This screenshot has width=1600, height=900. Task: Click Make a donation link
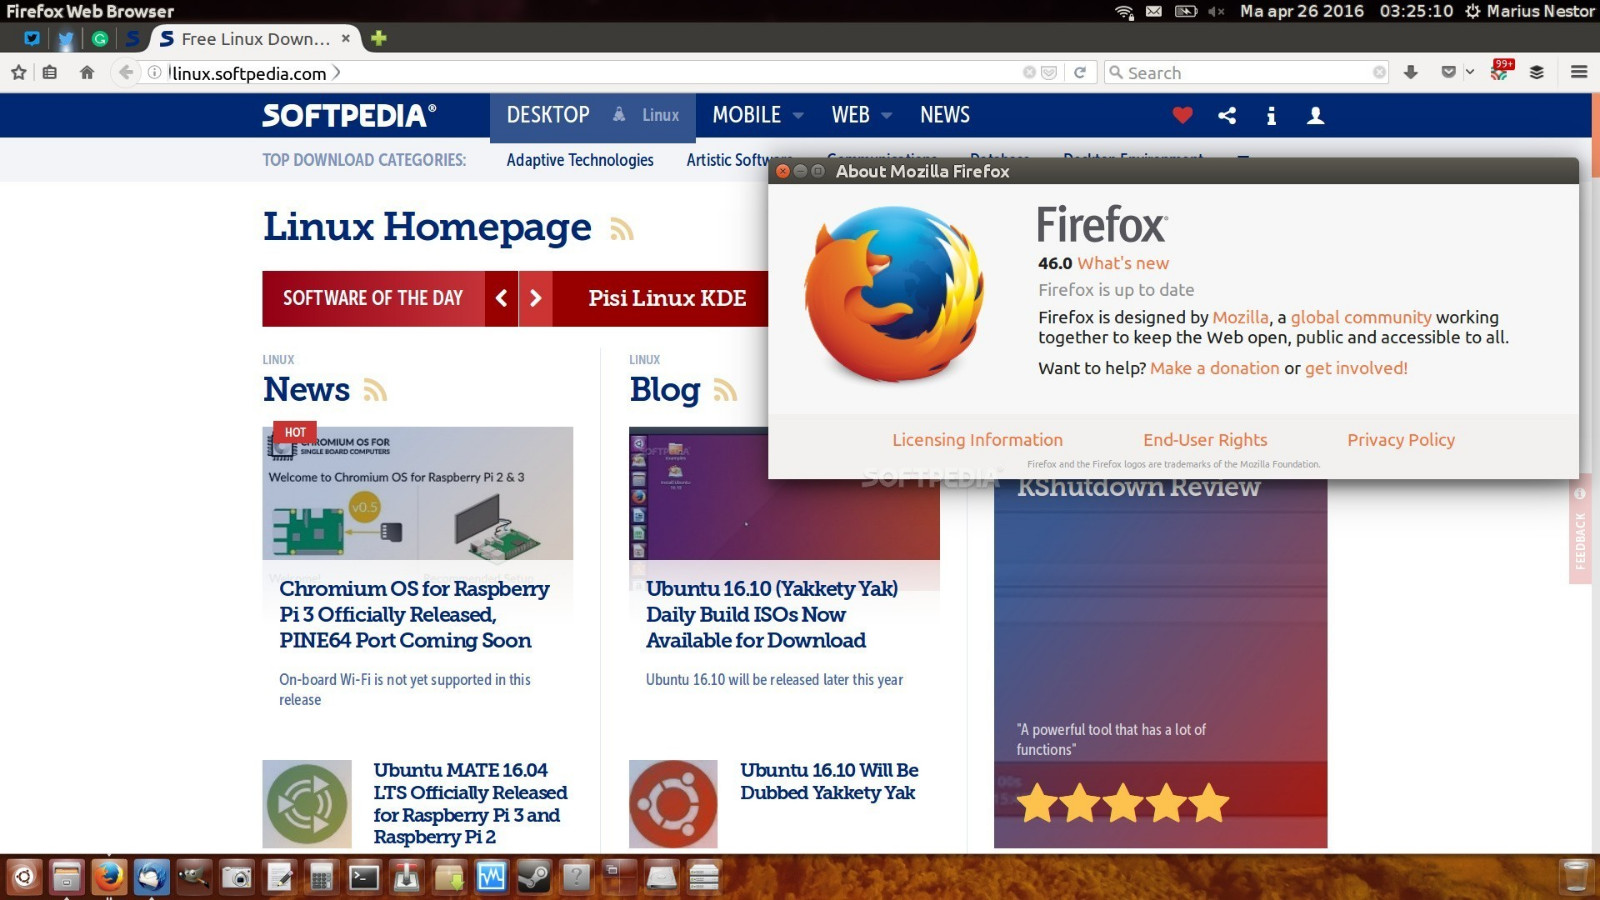pos(1214,368)
